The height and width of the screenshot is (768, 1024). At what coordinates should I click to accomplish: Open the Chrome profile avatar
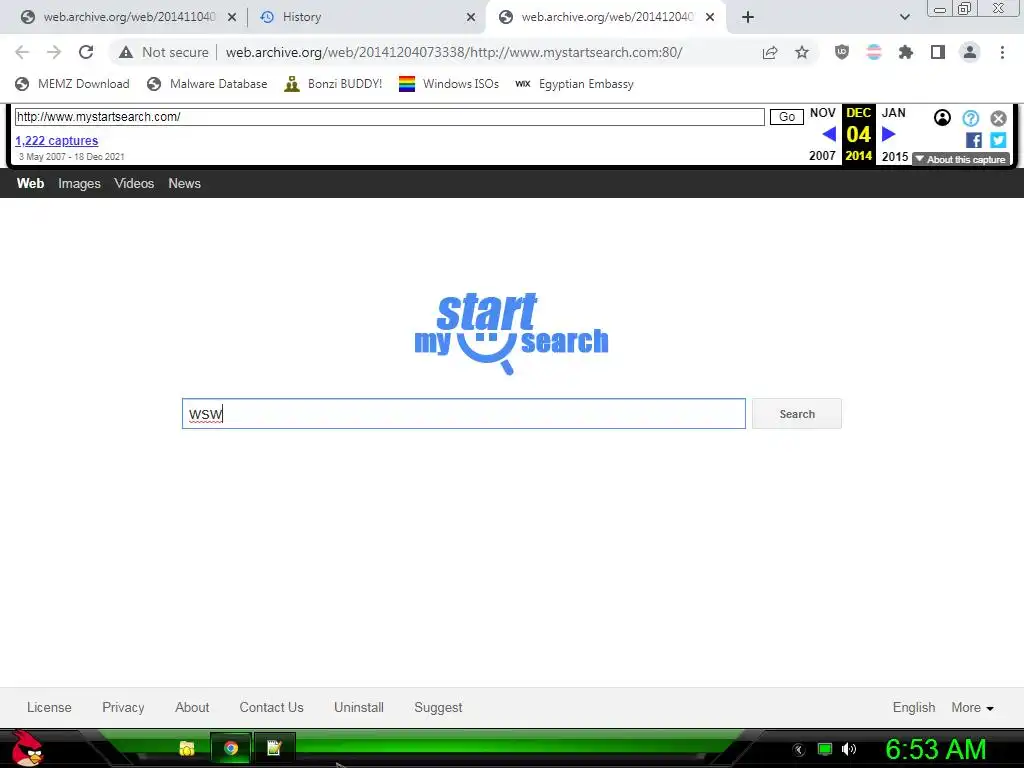point(970,52)
